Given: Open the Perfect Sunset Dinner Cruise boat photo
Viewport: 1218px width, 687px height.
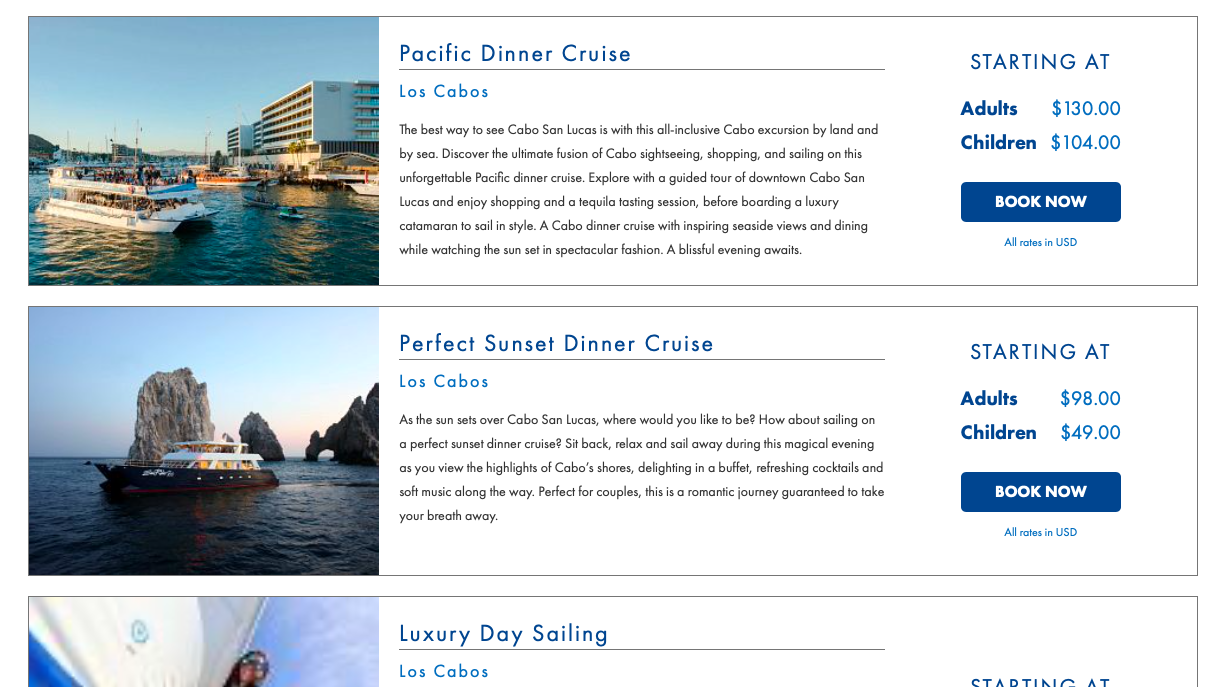Looking at the screenshot, I should tap(203, 440).
